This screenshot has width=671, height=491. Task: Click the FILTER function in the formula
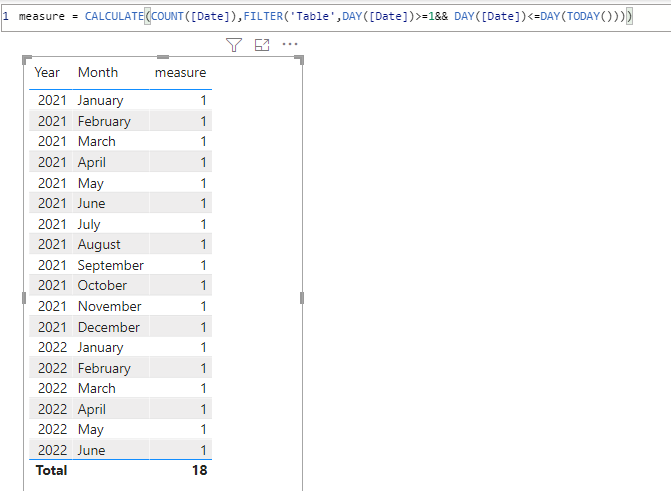click(x=263, y=16)
